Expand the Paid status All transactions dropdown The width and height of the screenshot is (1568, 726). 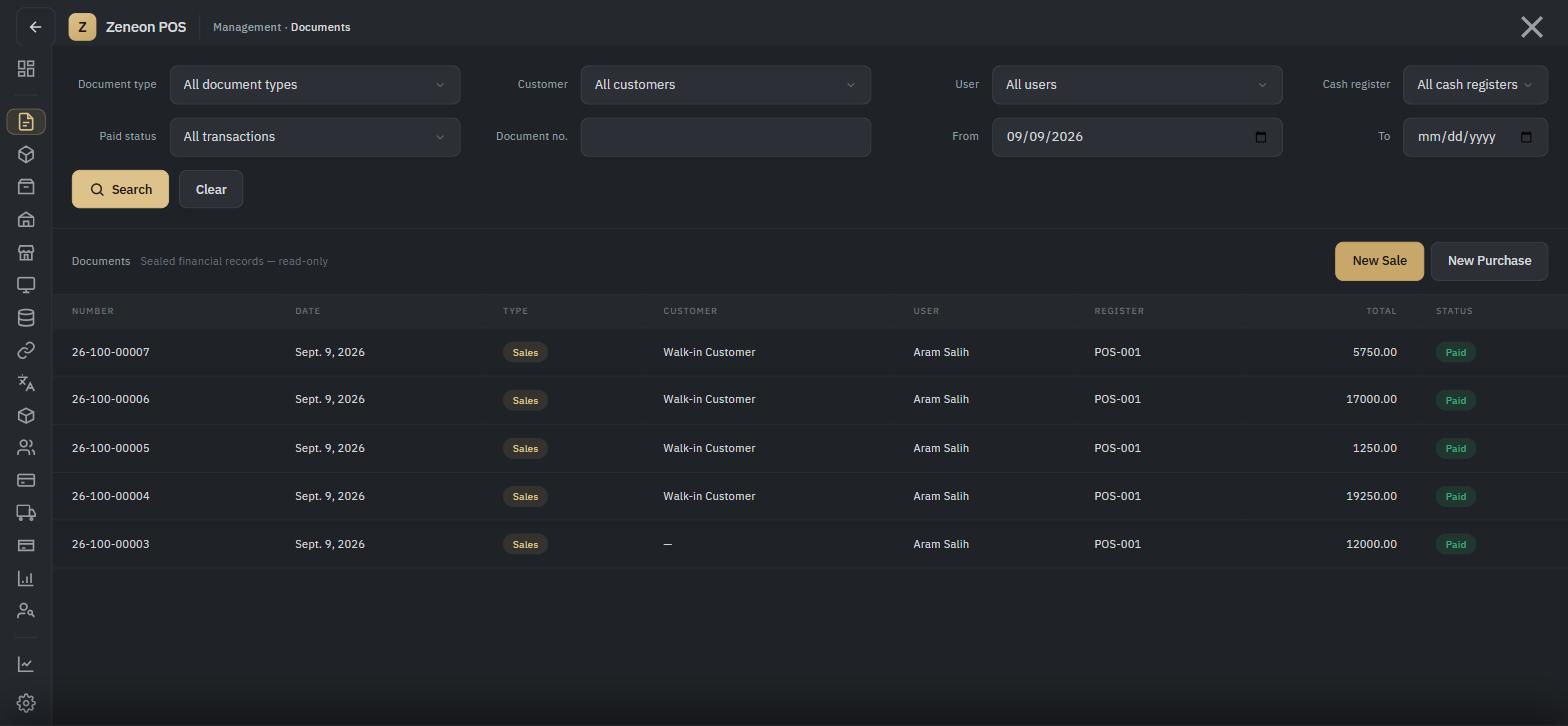[315, 137]
